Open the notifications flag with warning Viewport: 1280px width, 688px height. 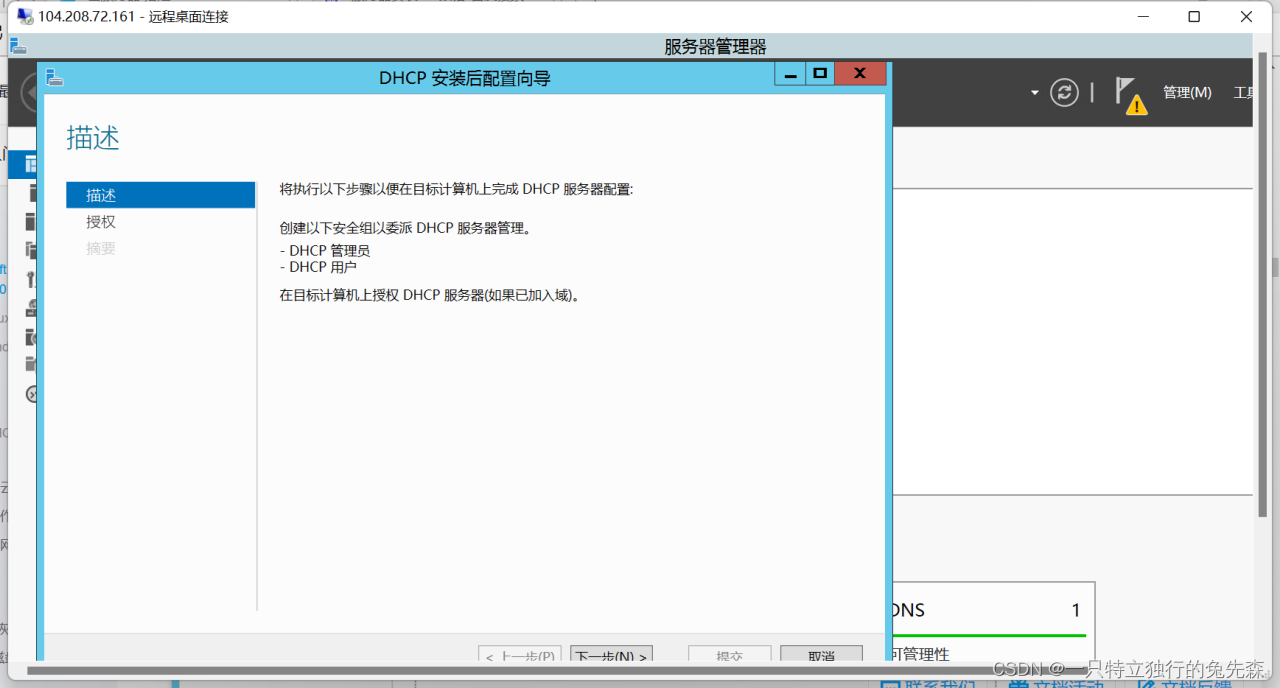(x=1130, y=96)
